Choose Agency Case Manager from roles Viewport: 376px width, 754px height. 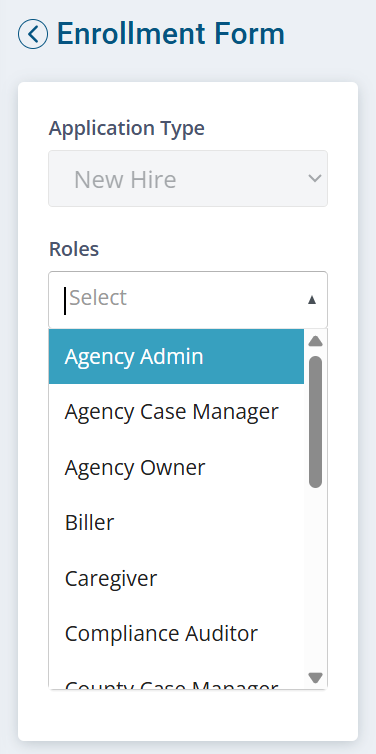click(176, 412)
